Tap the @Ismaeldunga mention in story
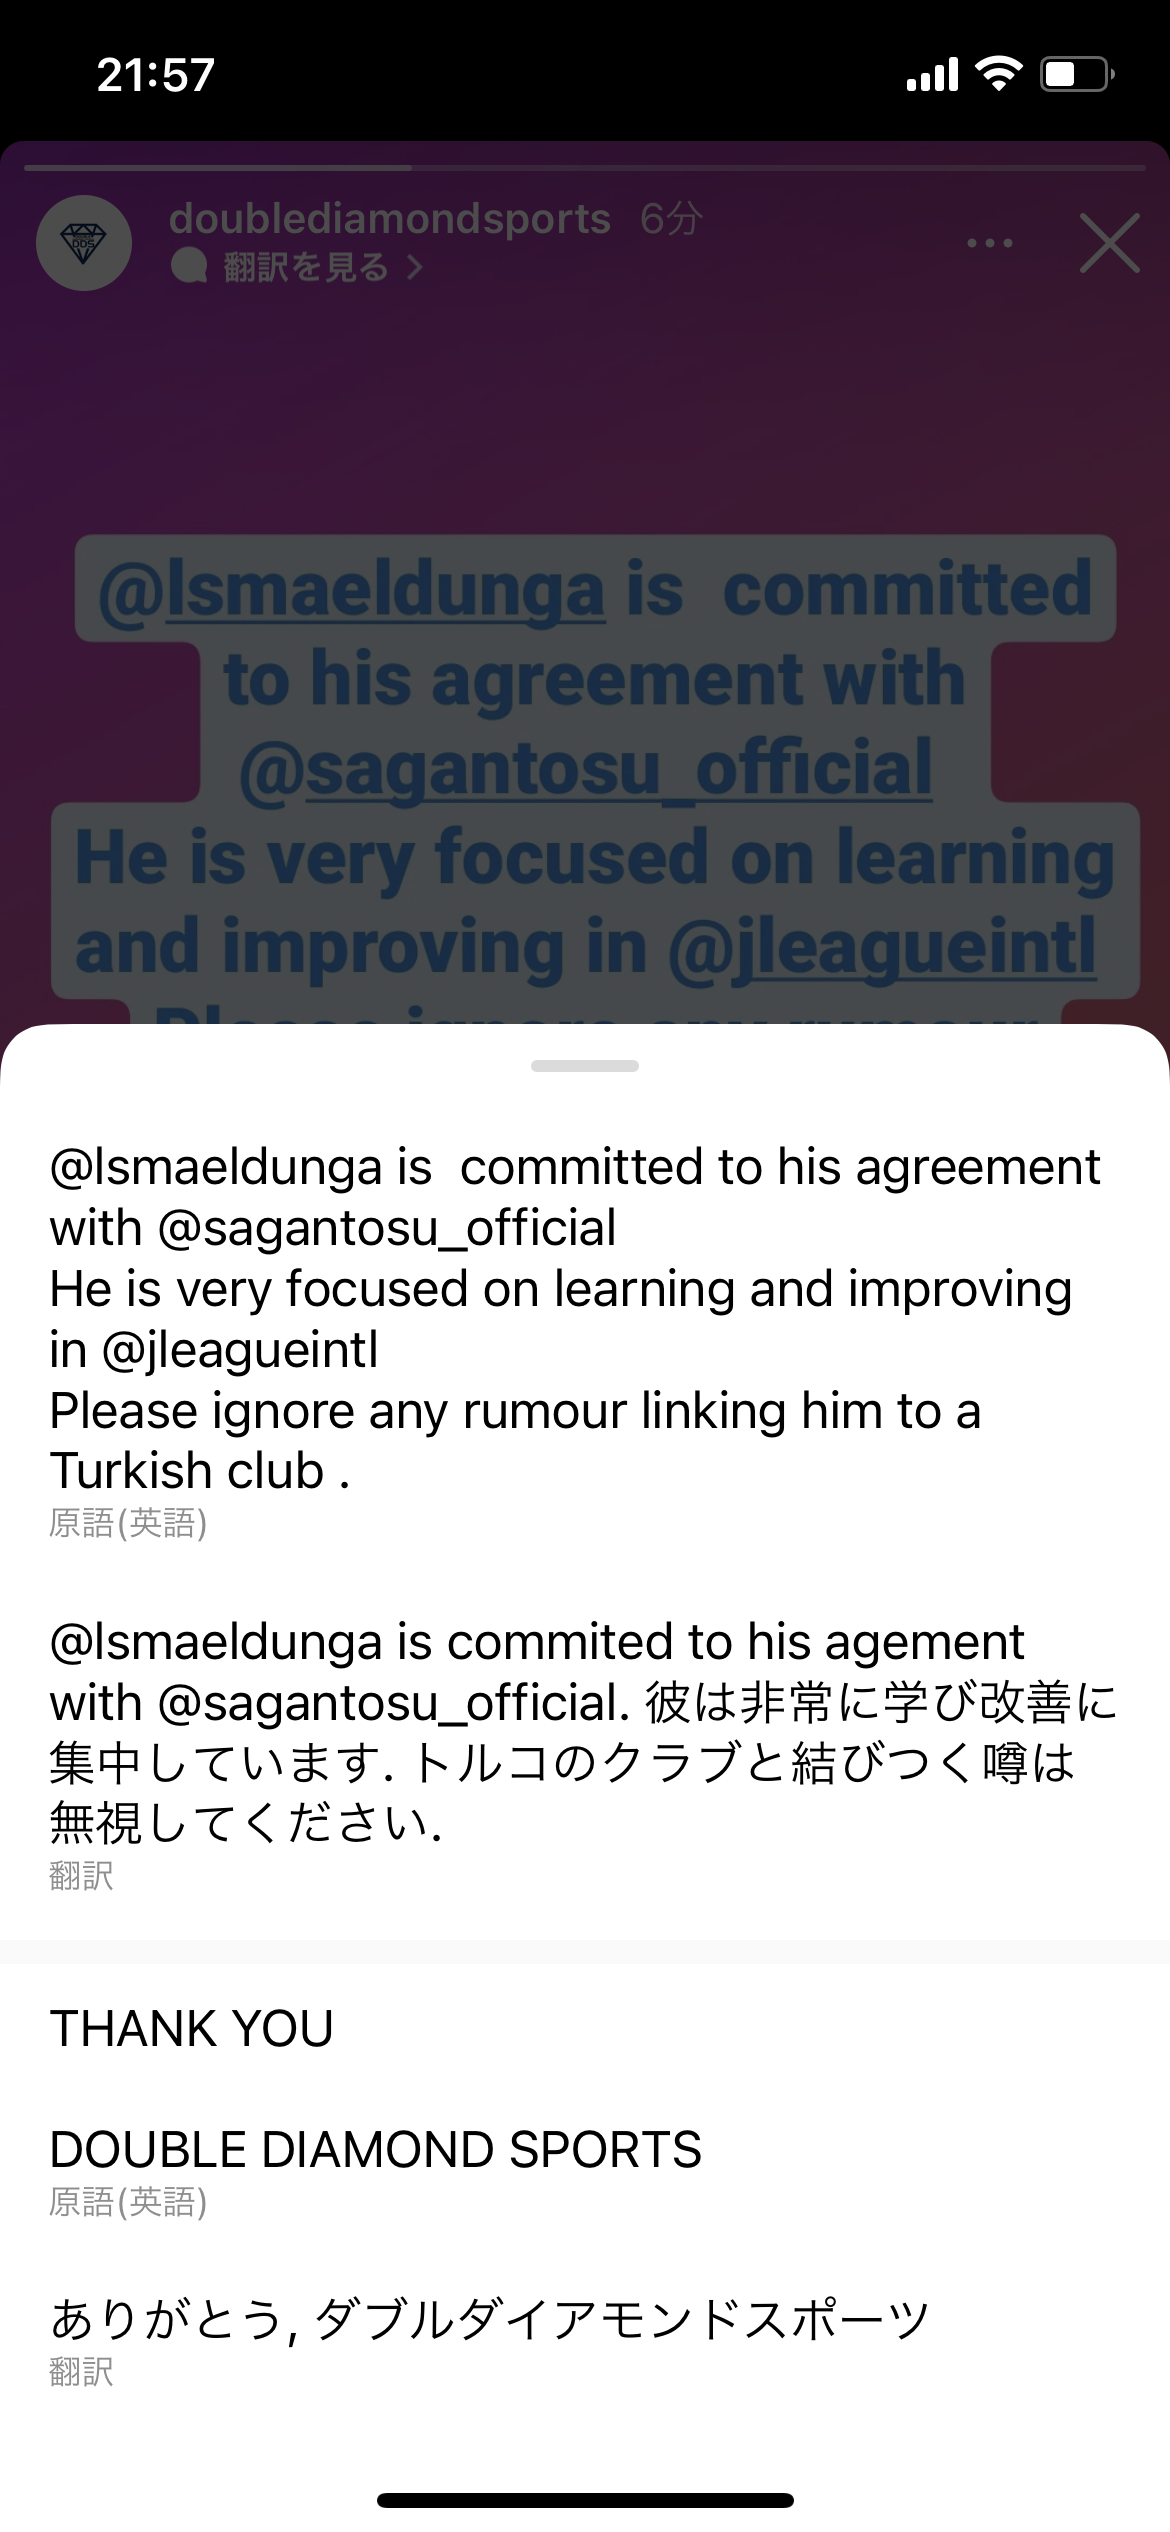Viewport: 1170px width, 2532px height. (x=351, y=591)
